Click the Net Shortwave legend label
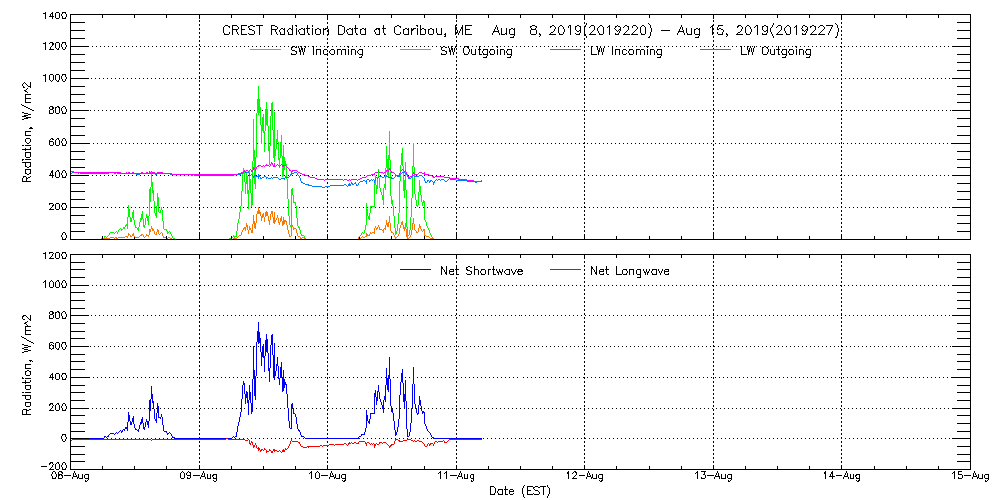Screen dimensions: 1000x500 pyautogui.click(x=481, y=271)
